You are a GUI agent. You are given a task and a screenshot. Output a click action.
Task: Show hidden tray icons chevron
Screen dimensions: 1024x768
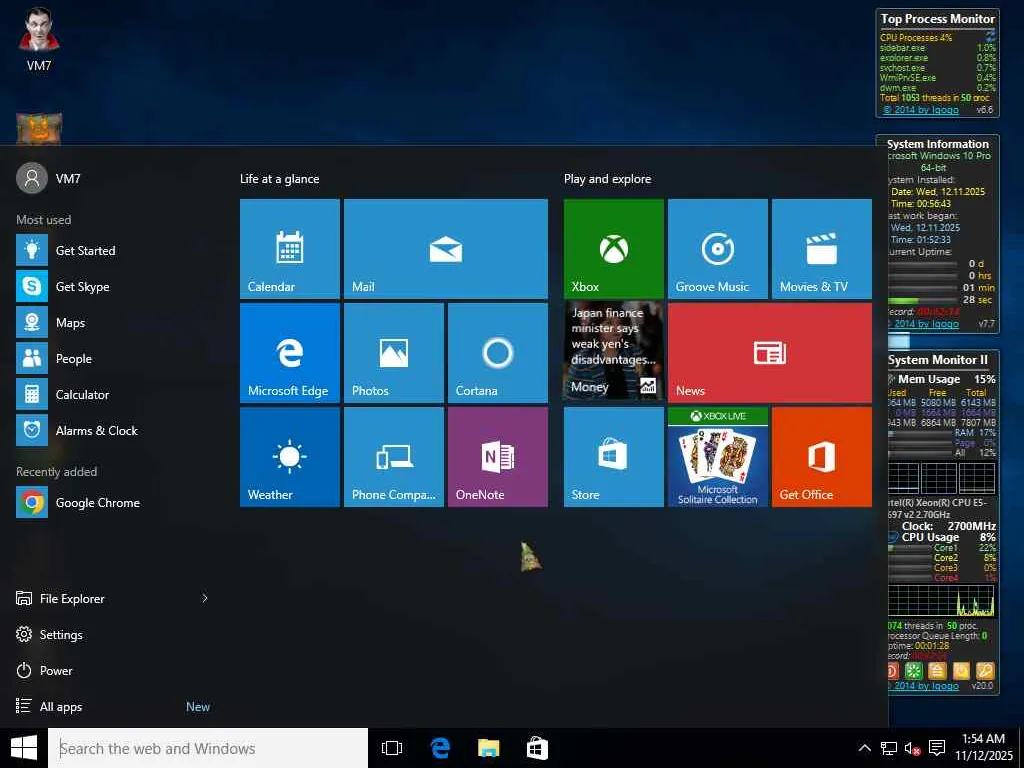coord(864,748)
